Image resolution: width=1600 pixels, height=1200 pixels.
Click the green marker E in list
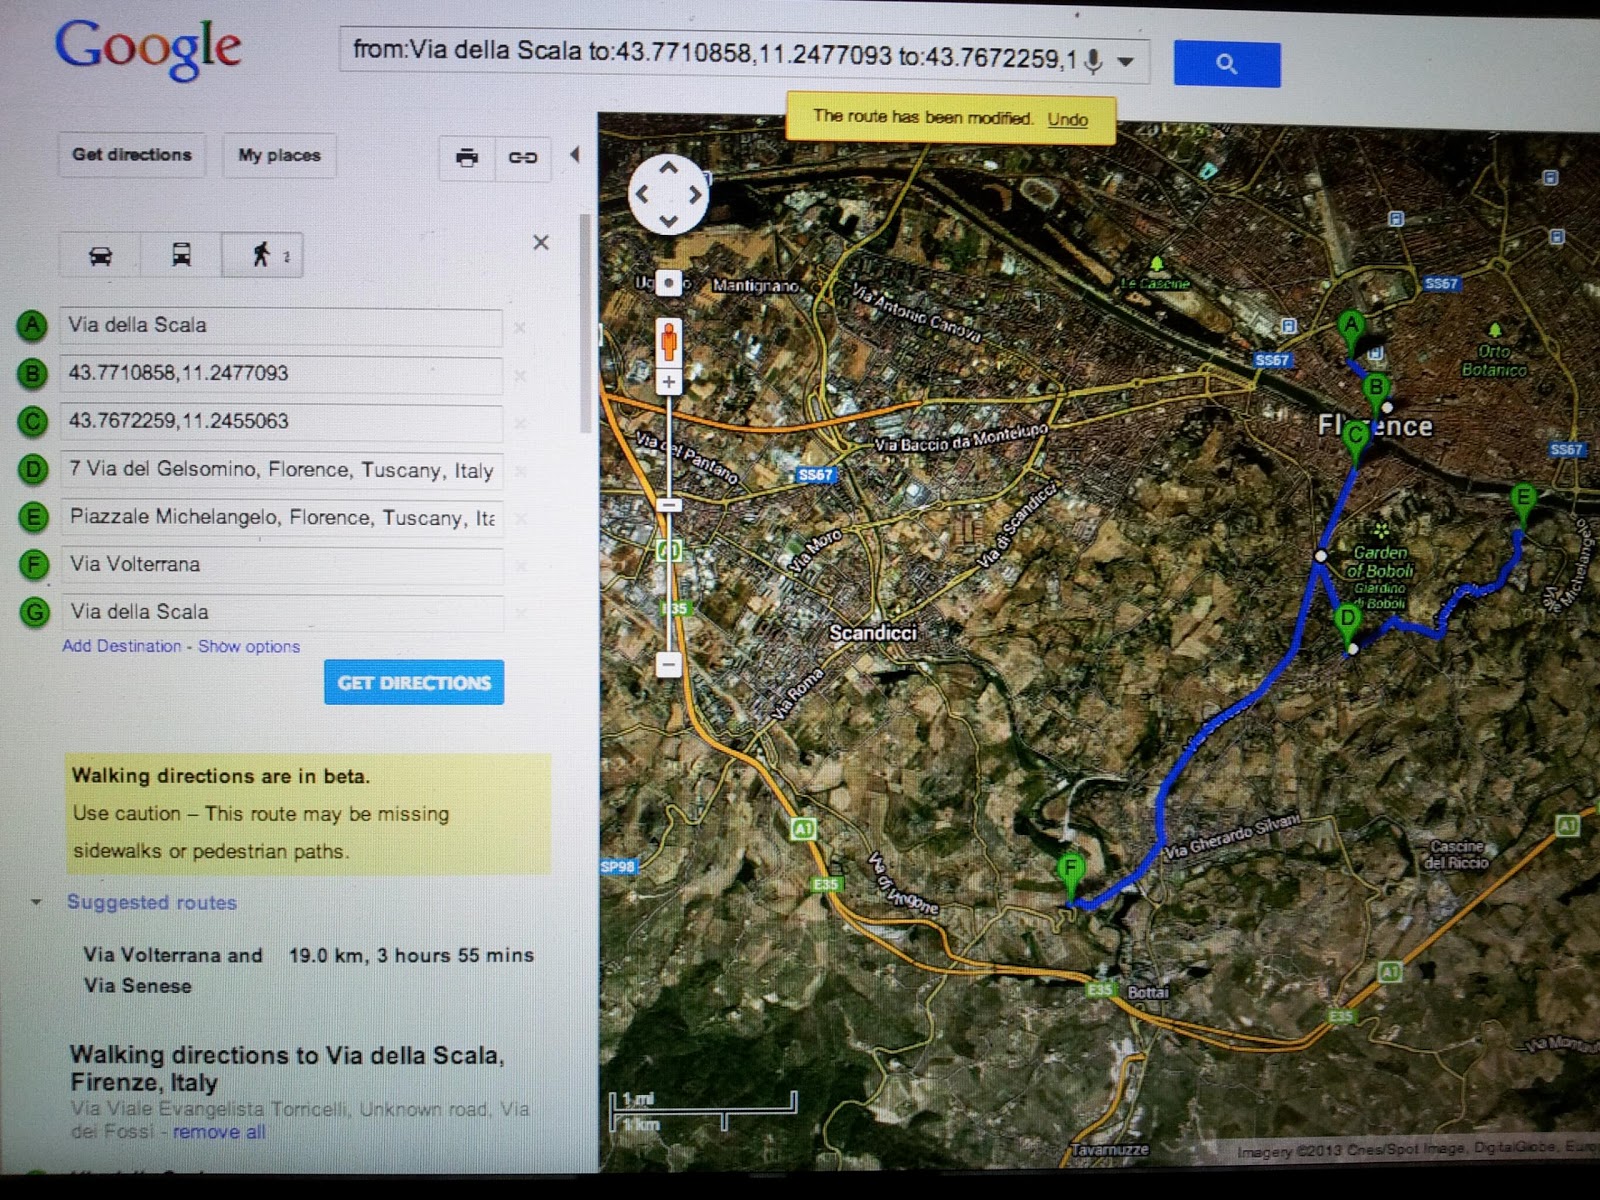(x=34, y=517)
